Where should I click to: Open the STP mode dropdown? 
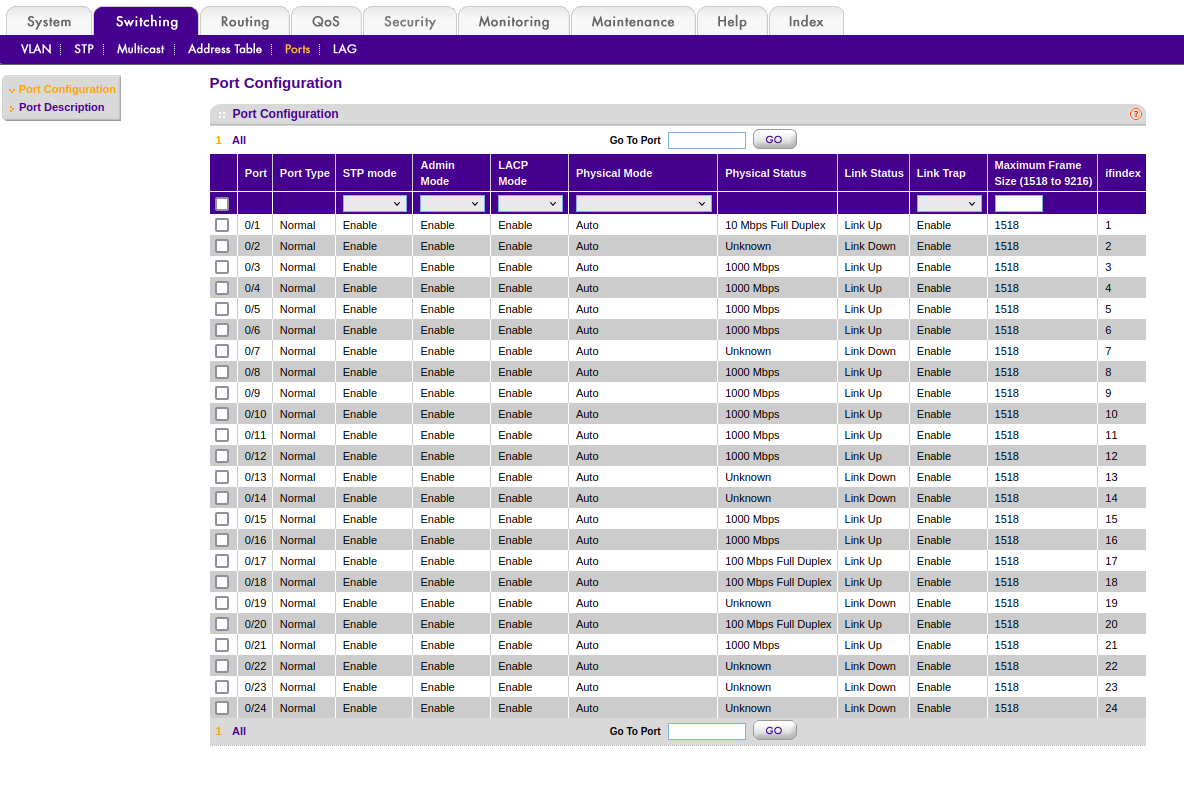tap(374, 204)
